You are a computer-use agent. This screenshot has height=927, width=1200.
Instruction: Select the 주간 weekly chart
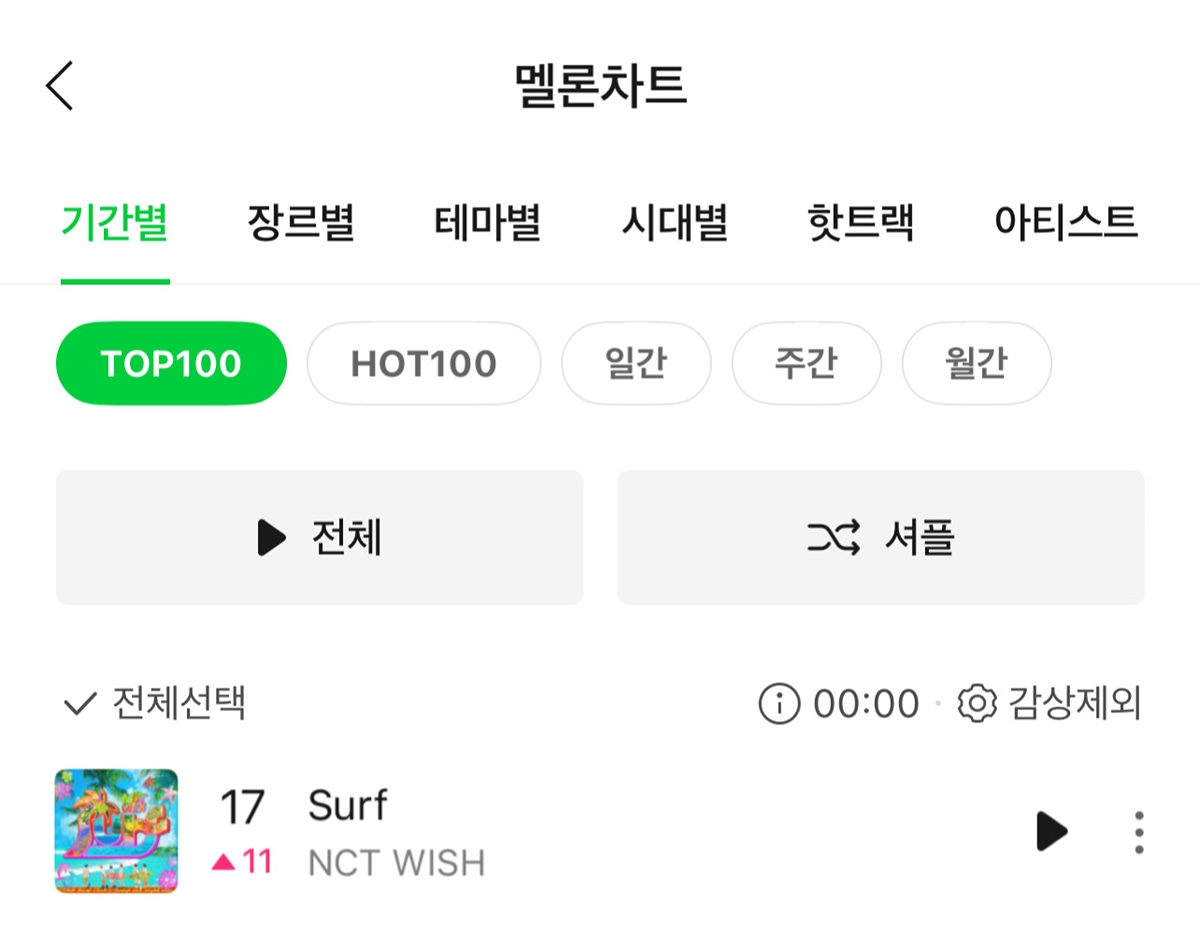click(x=806, y=363)
